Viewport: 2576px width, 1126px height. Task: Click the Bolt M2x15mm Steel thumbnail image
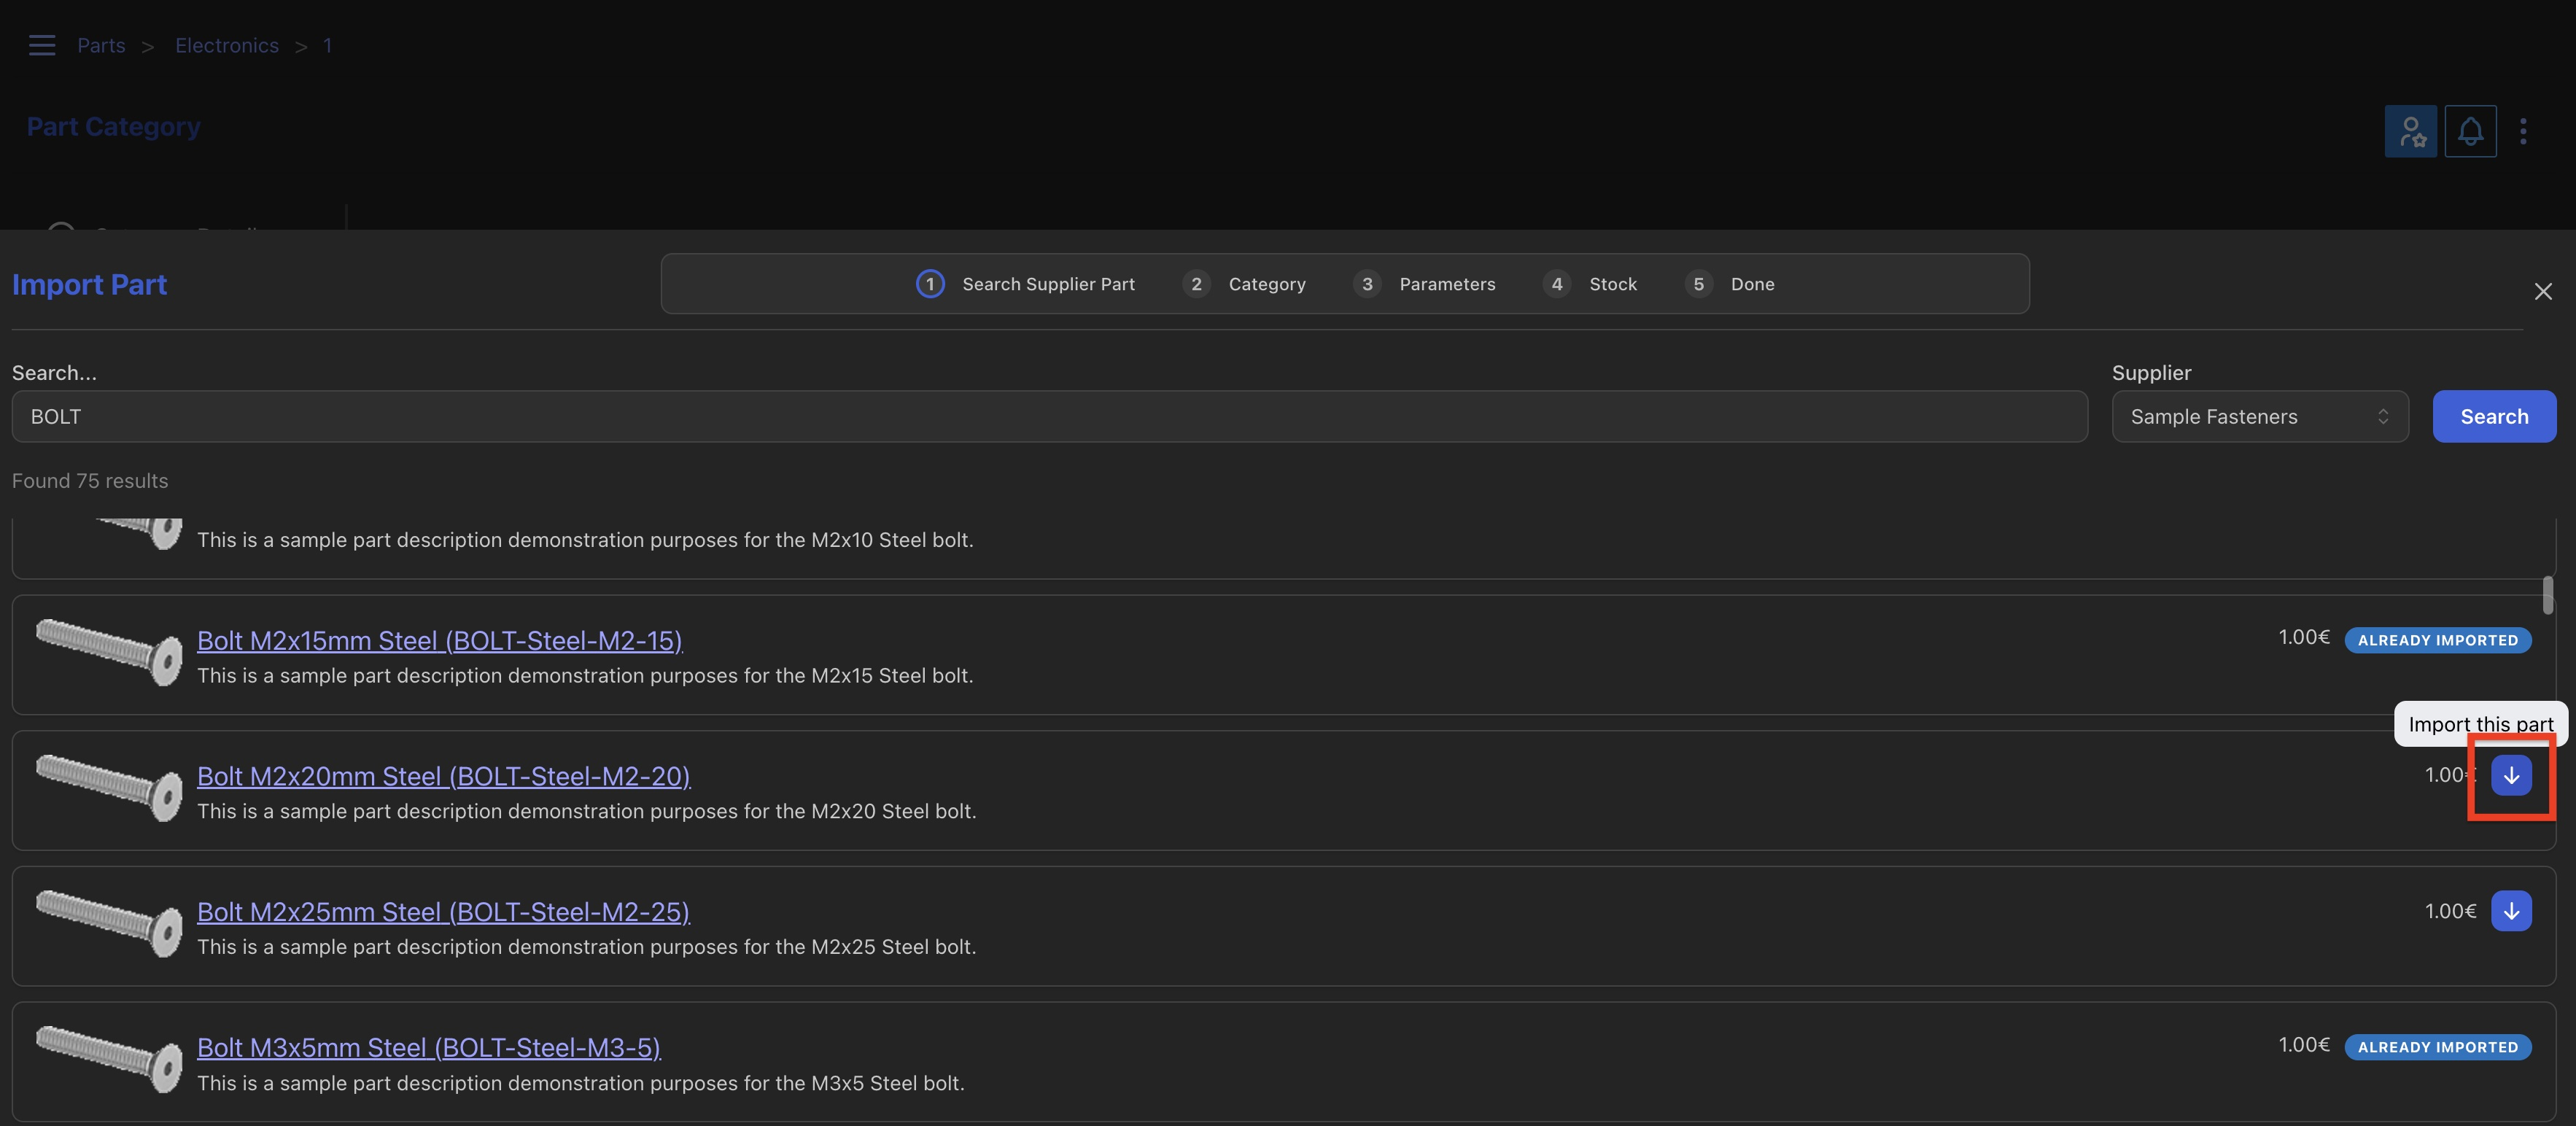click(x=108, y=651)
